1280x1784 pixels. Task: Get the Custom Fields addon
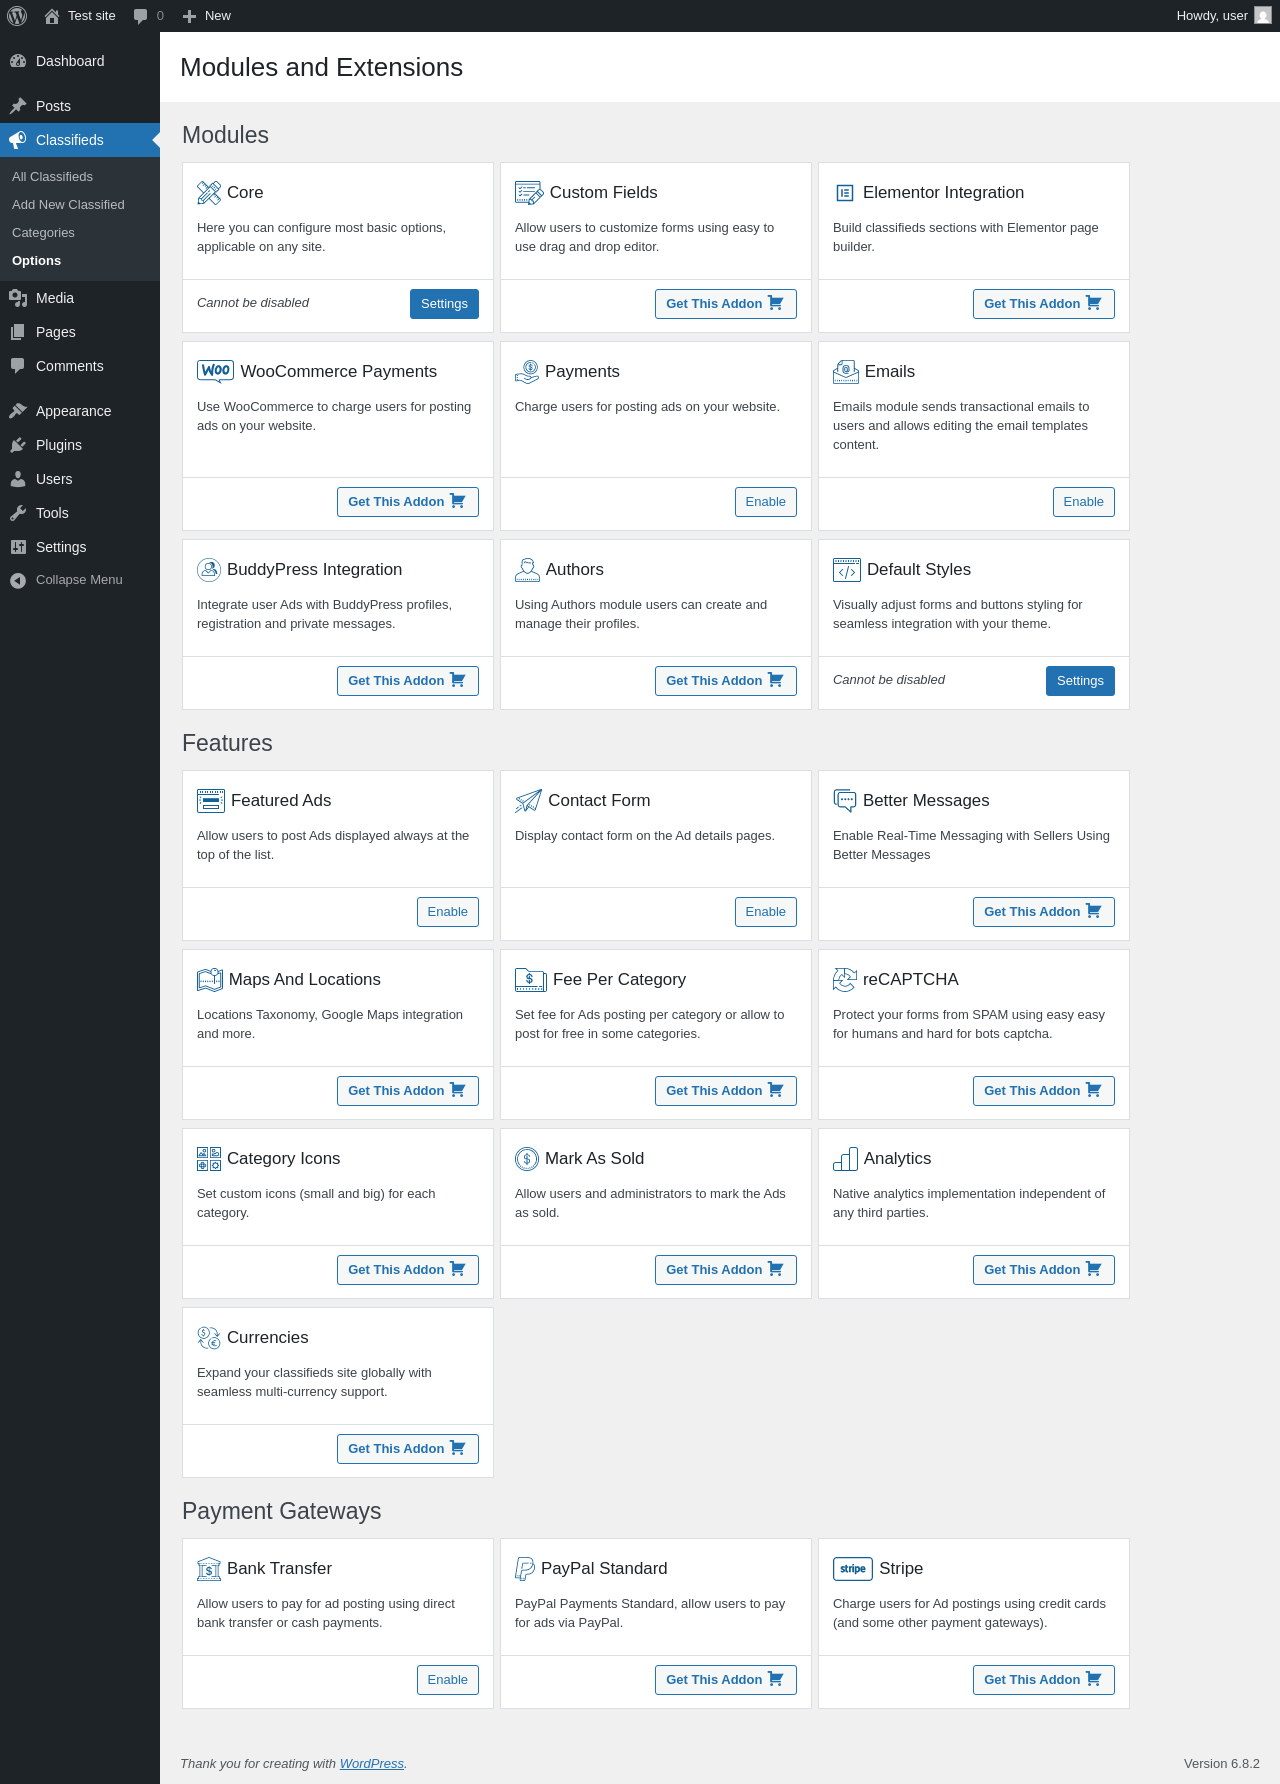tap(726, 304)
